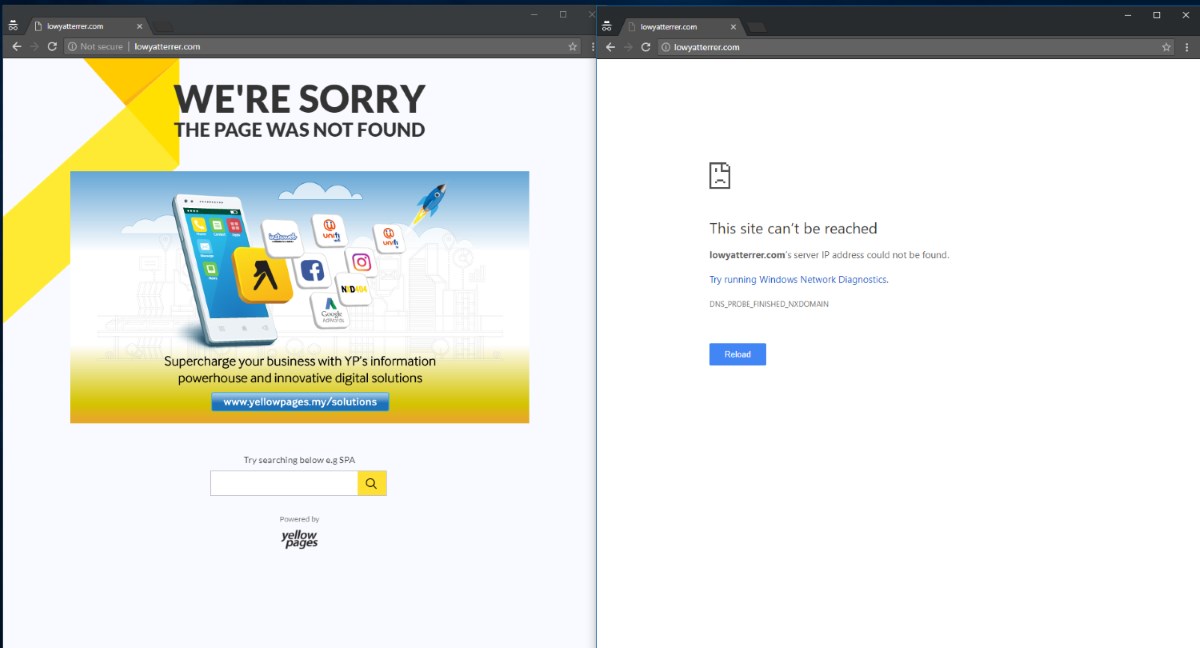Viewport: 1200px width, 648px height.
Task: Click the DNS_PROBE_FINISHED_NXDOMAIN error code
Action: [x=769, y=303]
